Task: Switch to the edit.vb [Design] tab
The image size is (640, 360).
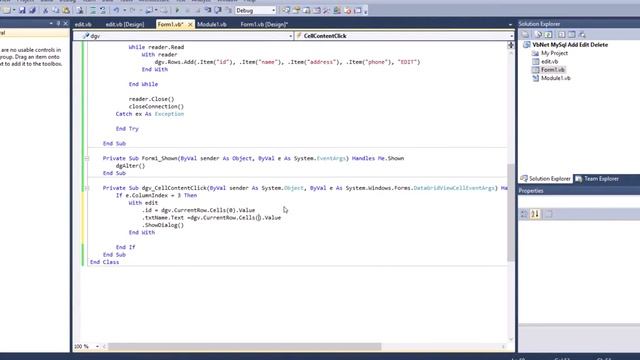Action: [x=124, y=24]
